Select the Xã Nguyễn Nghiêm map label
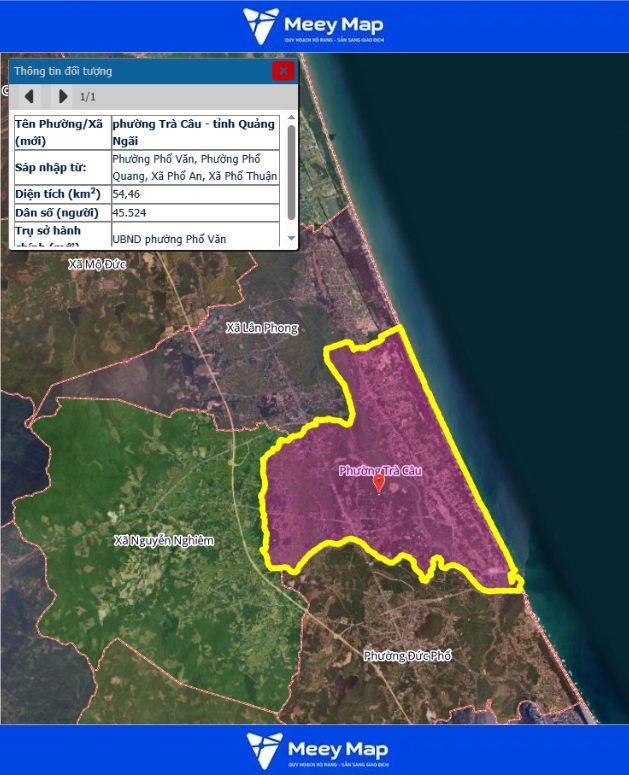629x775 pixels. coord(164,540)
